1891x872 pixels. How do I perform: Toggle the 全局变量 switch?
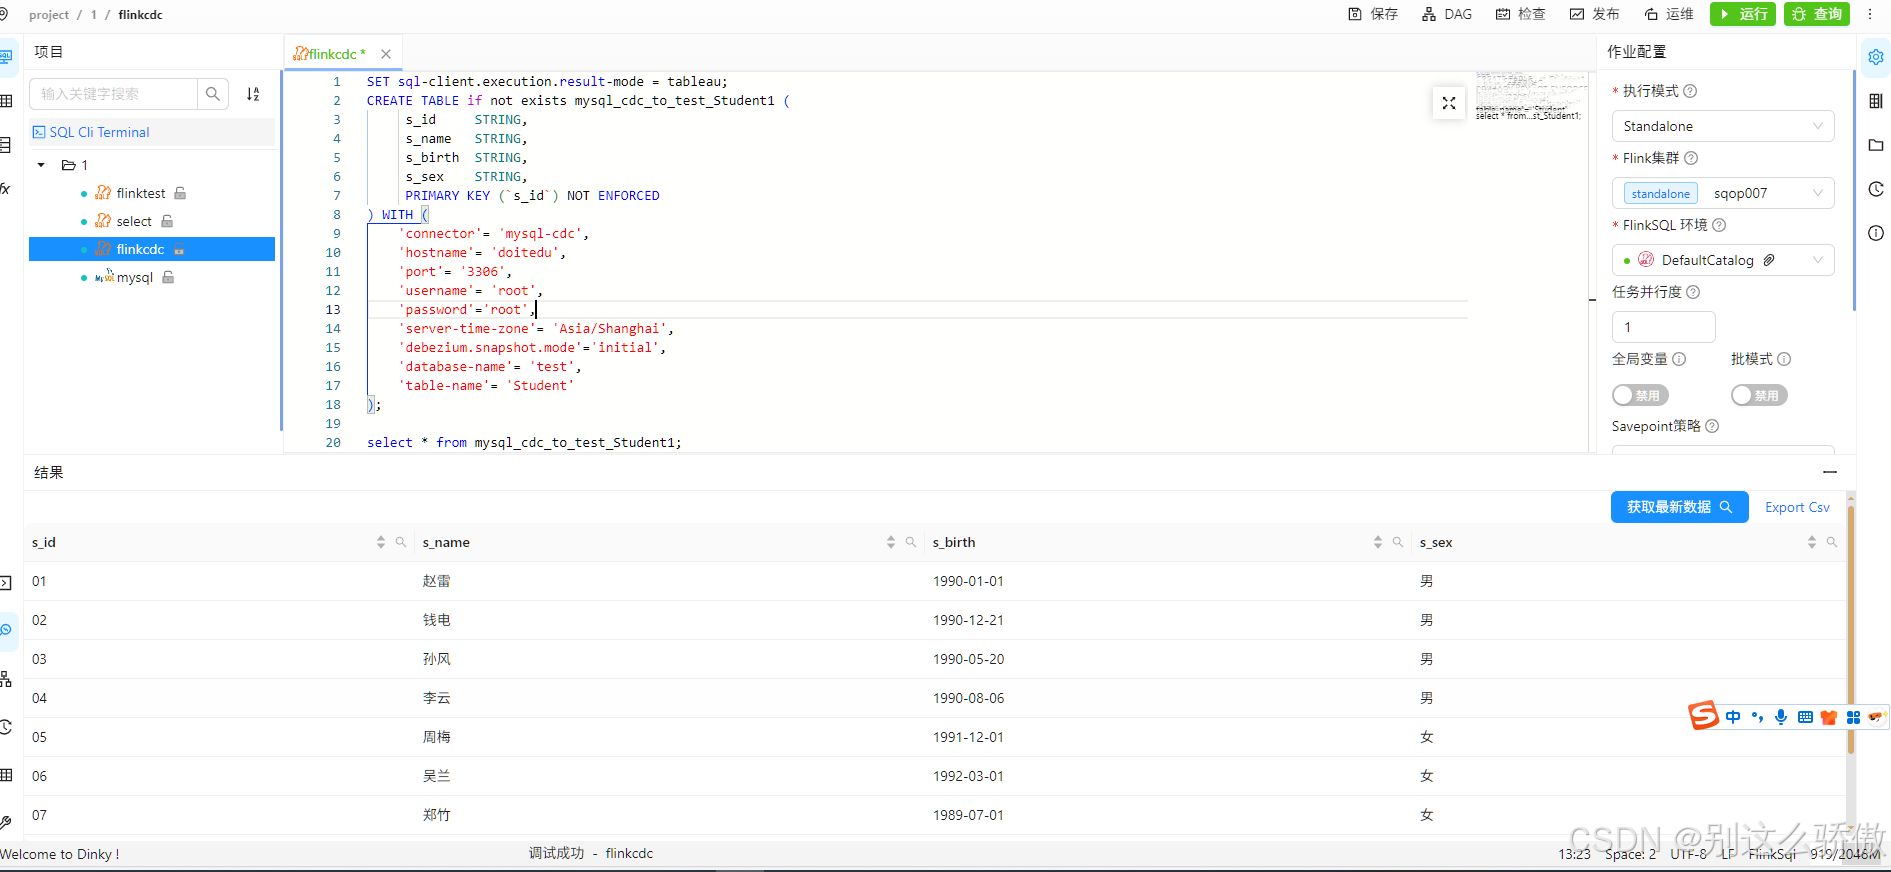point(1640,395)
